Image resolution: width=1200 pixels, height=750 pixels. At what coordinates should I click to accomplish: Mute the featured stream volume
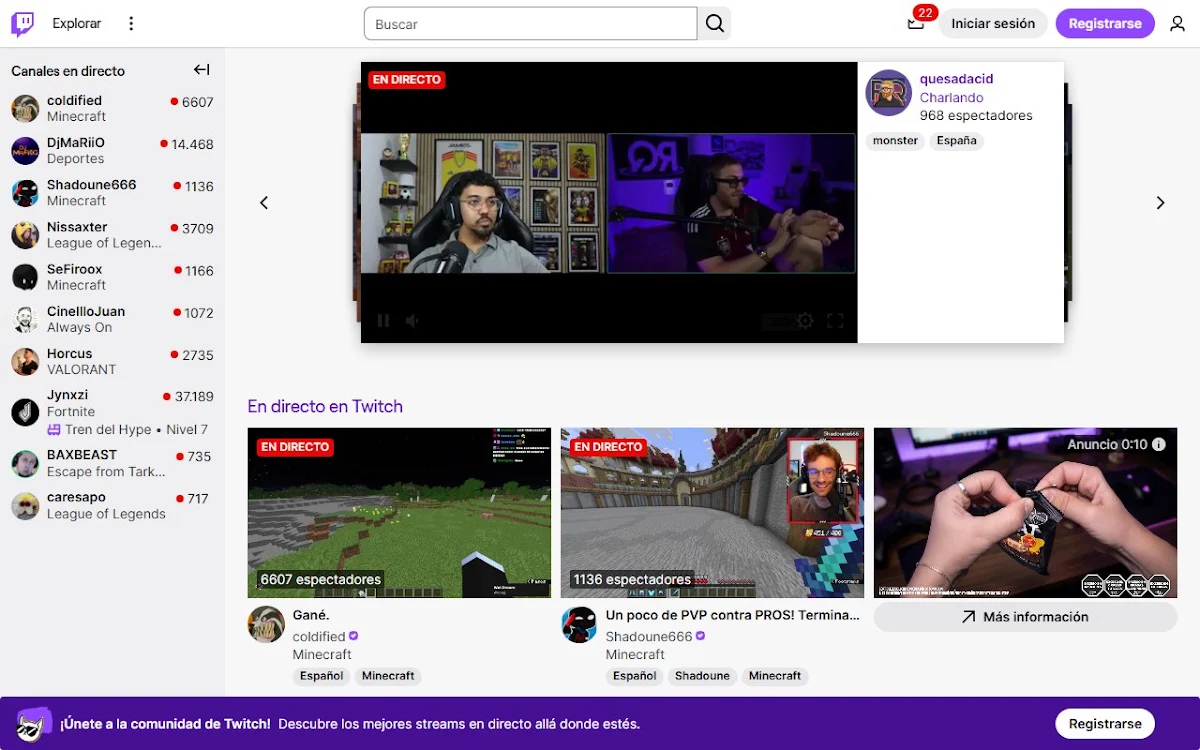[412, 321]
